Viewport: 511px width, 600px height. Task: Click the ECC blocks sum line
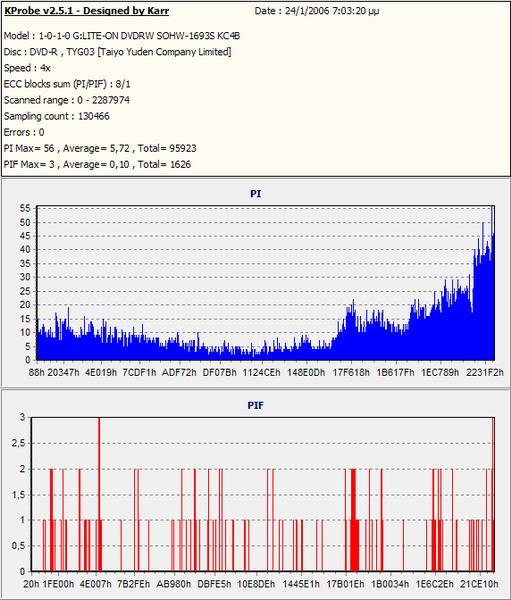(67, 84)
